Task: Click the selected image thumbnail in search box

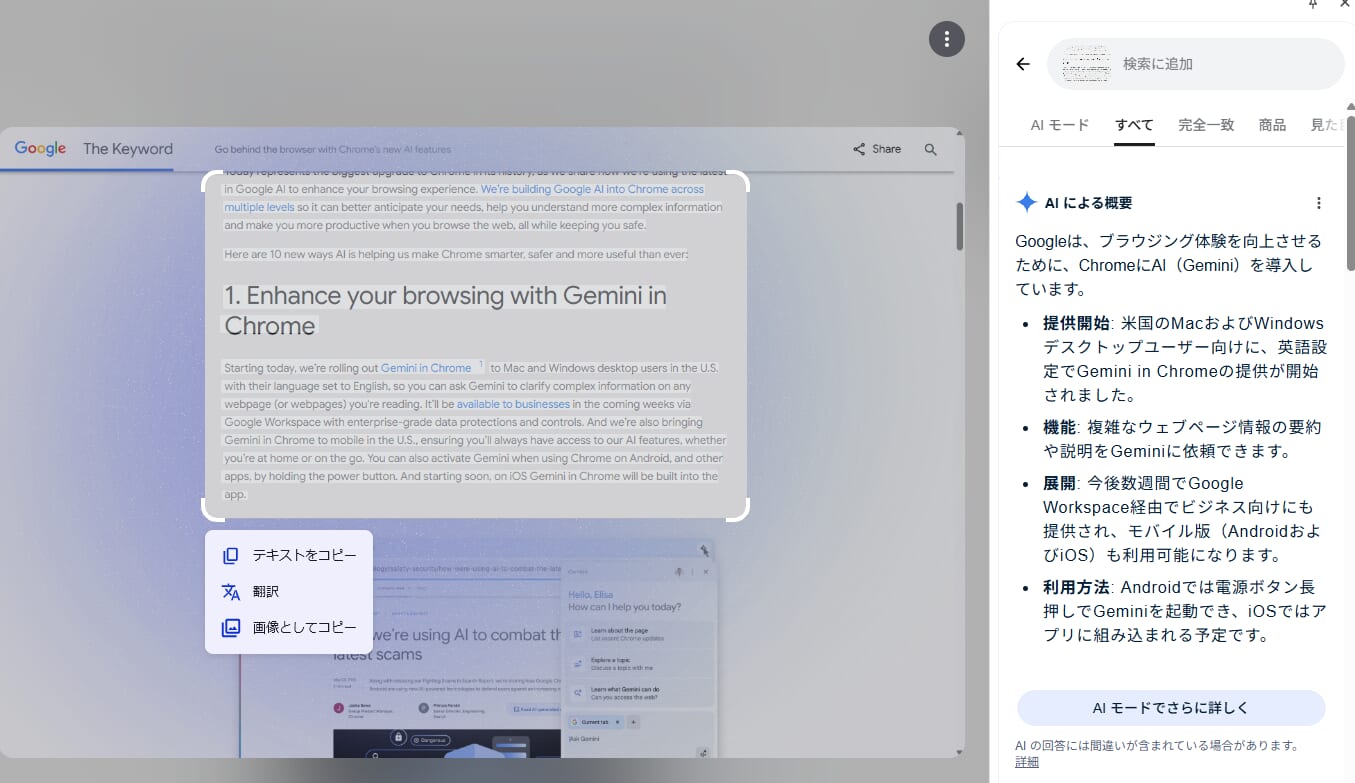Action: coord(1086,64)
